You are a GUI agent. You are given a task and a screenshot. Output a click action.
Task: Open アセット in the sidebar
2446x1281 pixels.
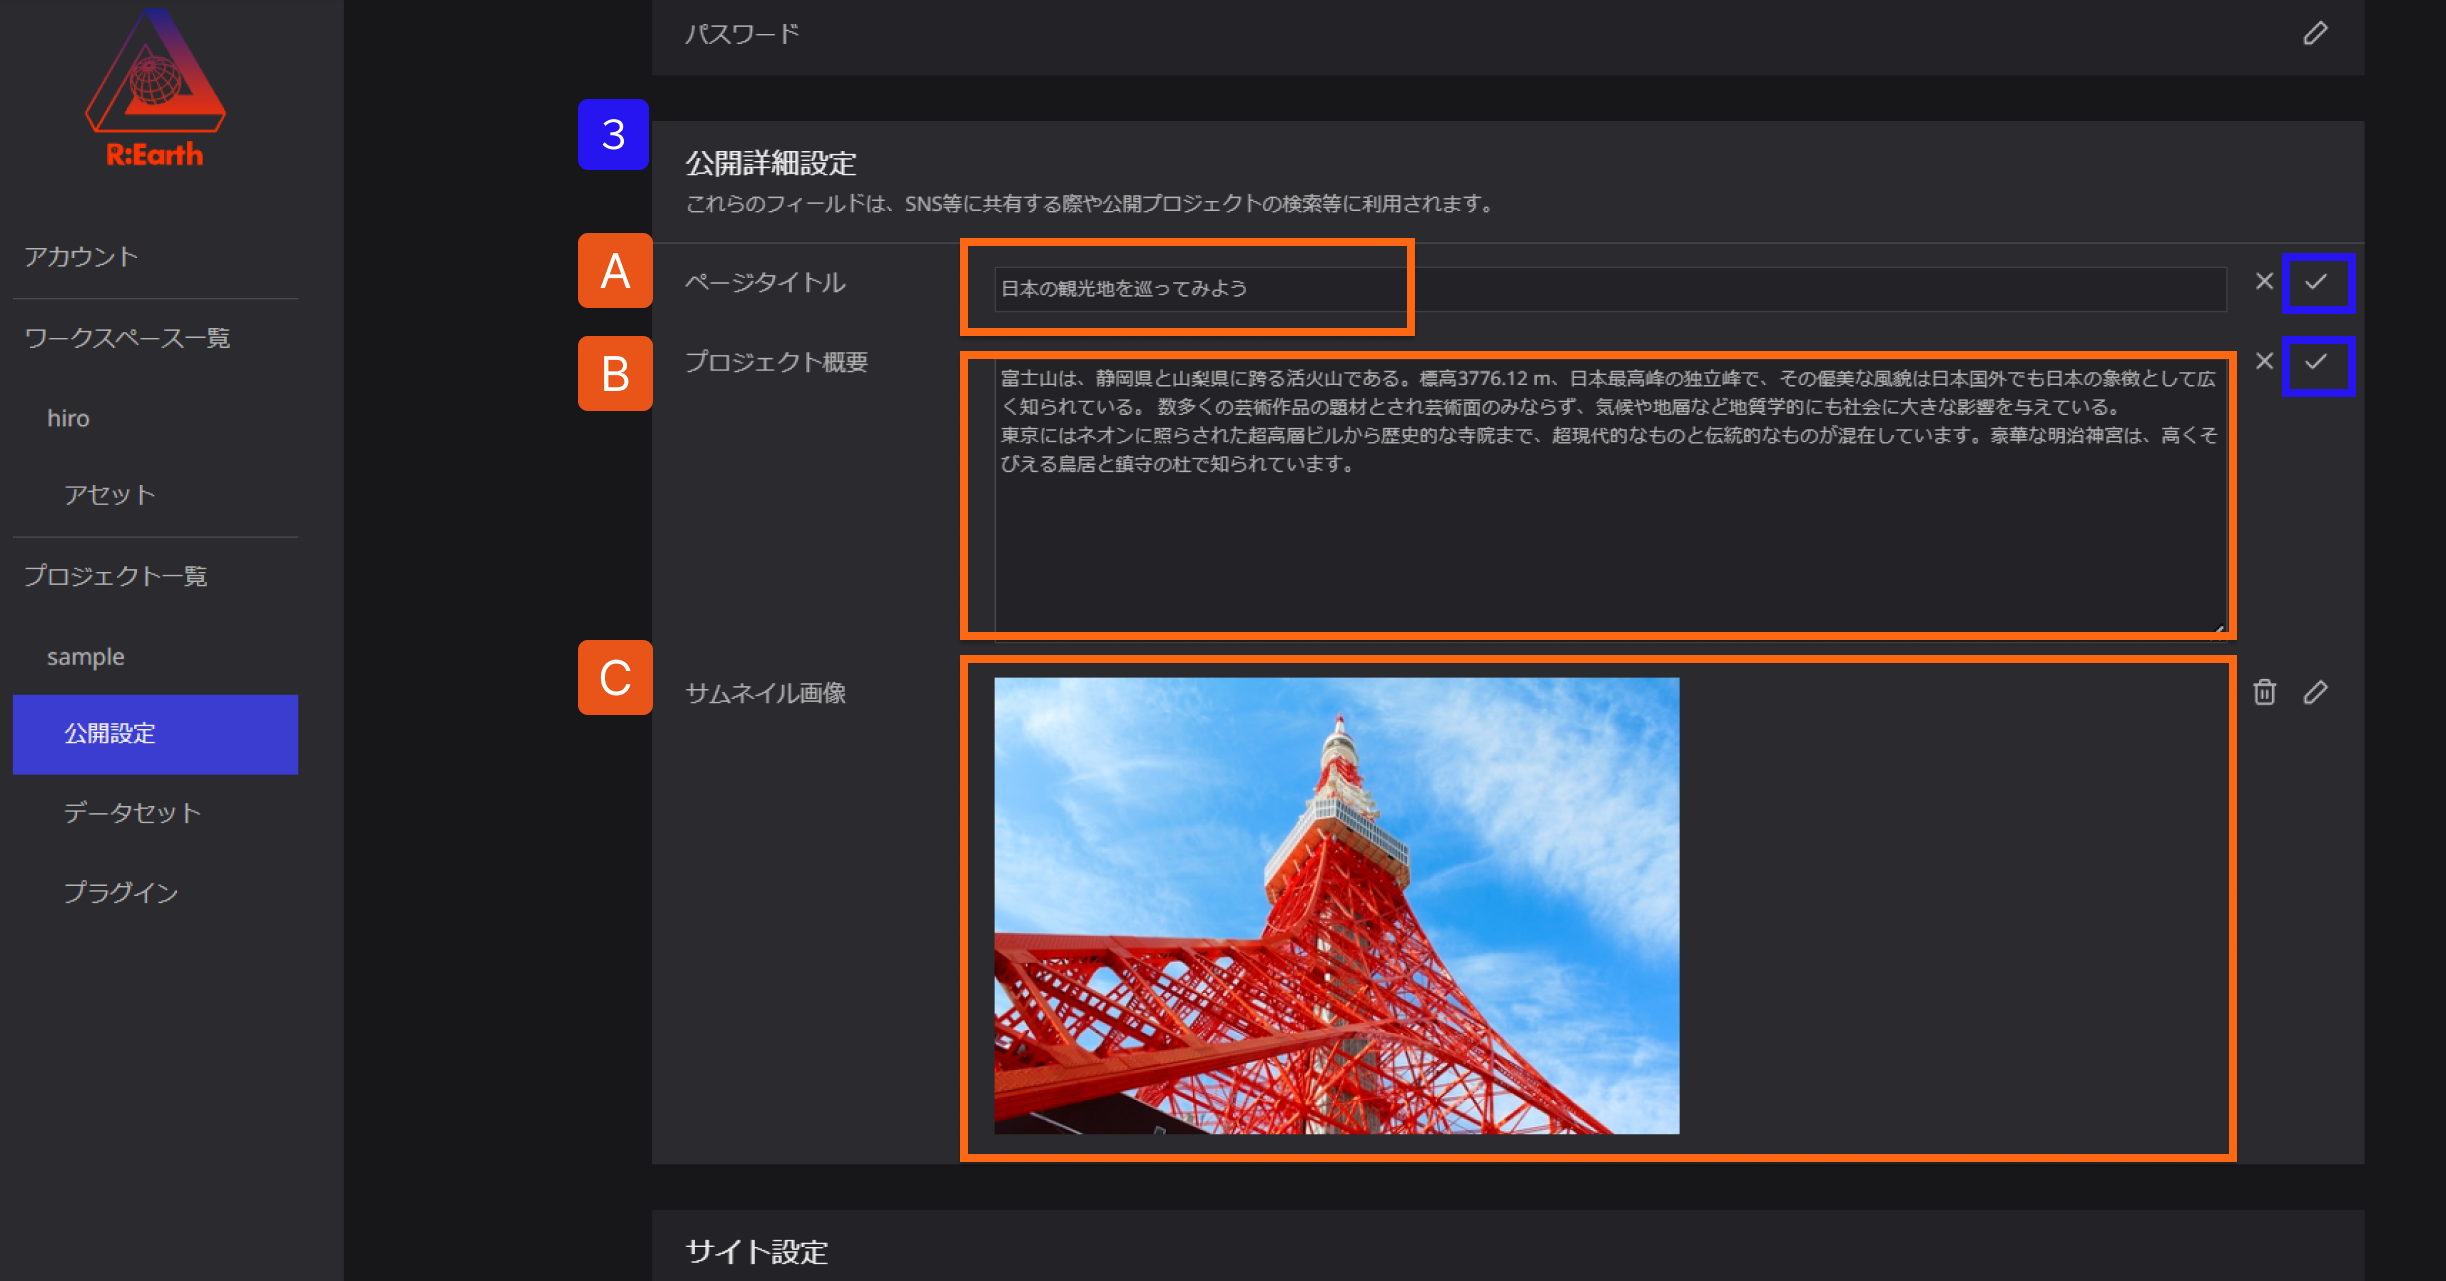click(110, 495)
